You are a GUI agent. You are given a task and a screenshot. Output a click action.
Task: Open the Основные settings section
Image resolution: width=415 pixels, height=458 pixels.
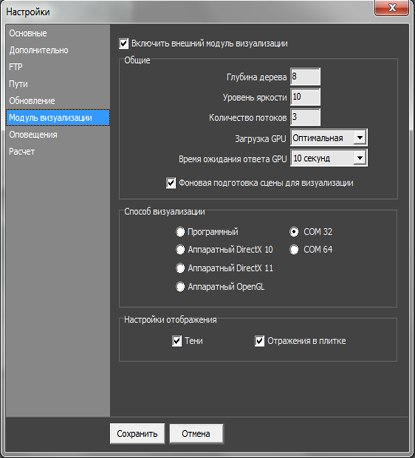click(x=28, y=33)
